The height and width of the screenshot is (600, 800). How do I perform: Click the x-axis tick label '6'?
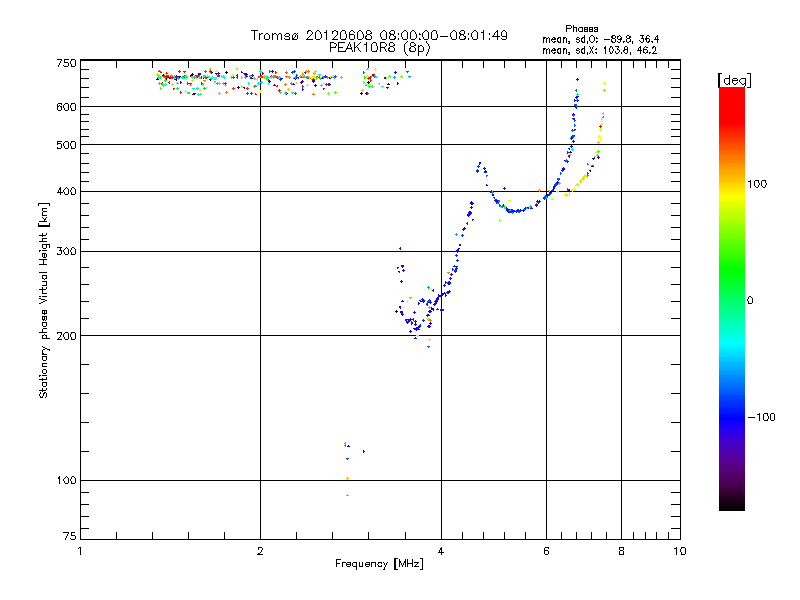click(546, 551)
